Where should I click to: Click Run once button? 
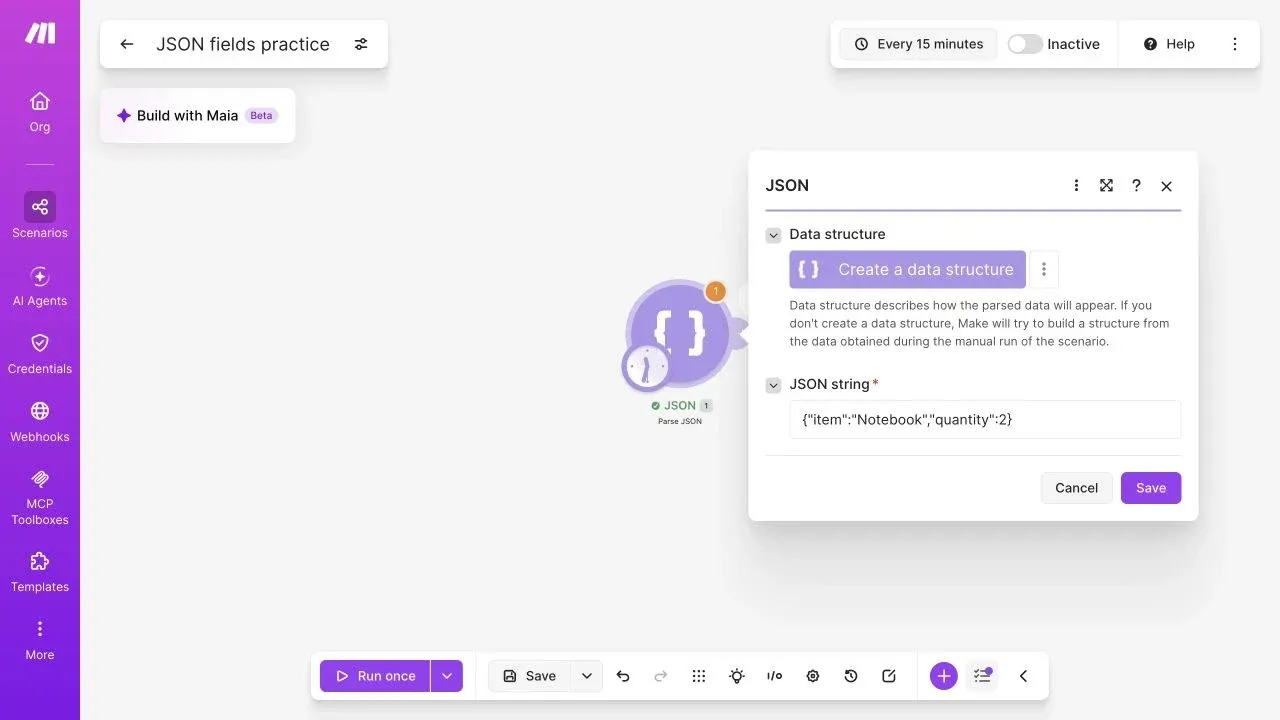coord(375,676)
